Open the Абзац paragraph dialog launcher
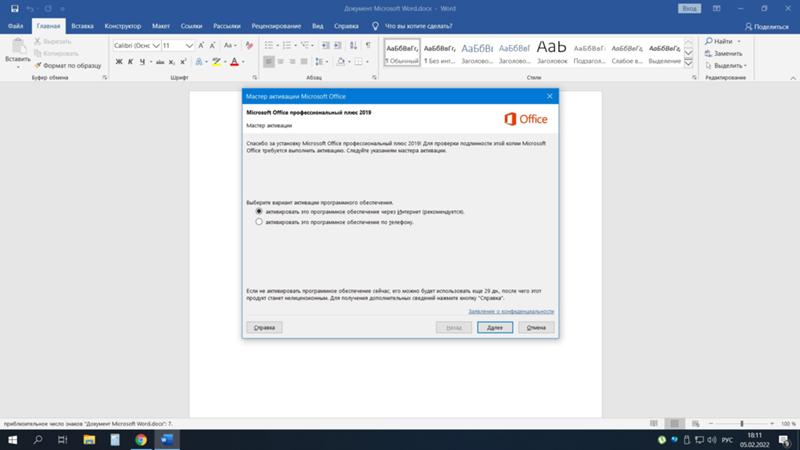 (374, 78)
